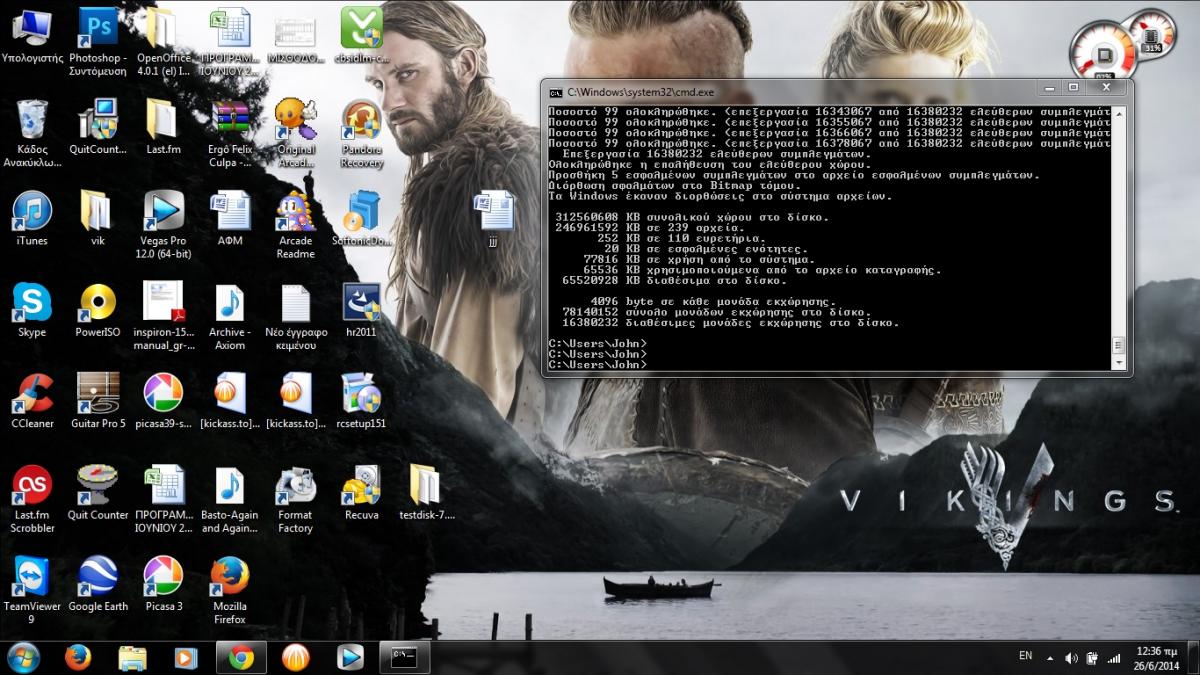Open the Guitar Pro 5 shortcut

pos(98,393)
